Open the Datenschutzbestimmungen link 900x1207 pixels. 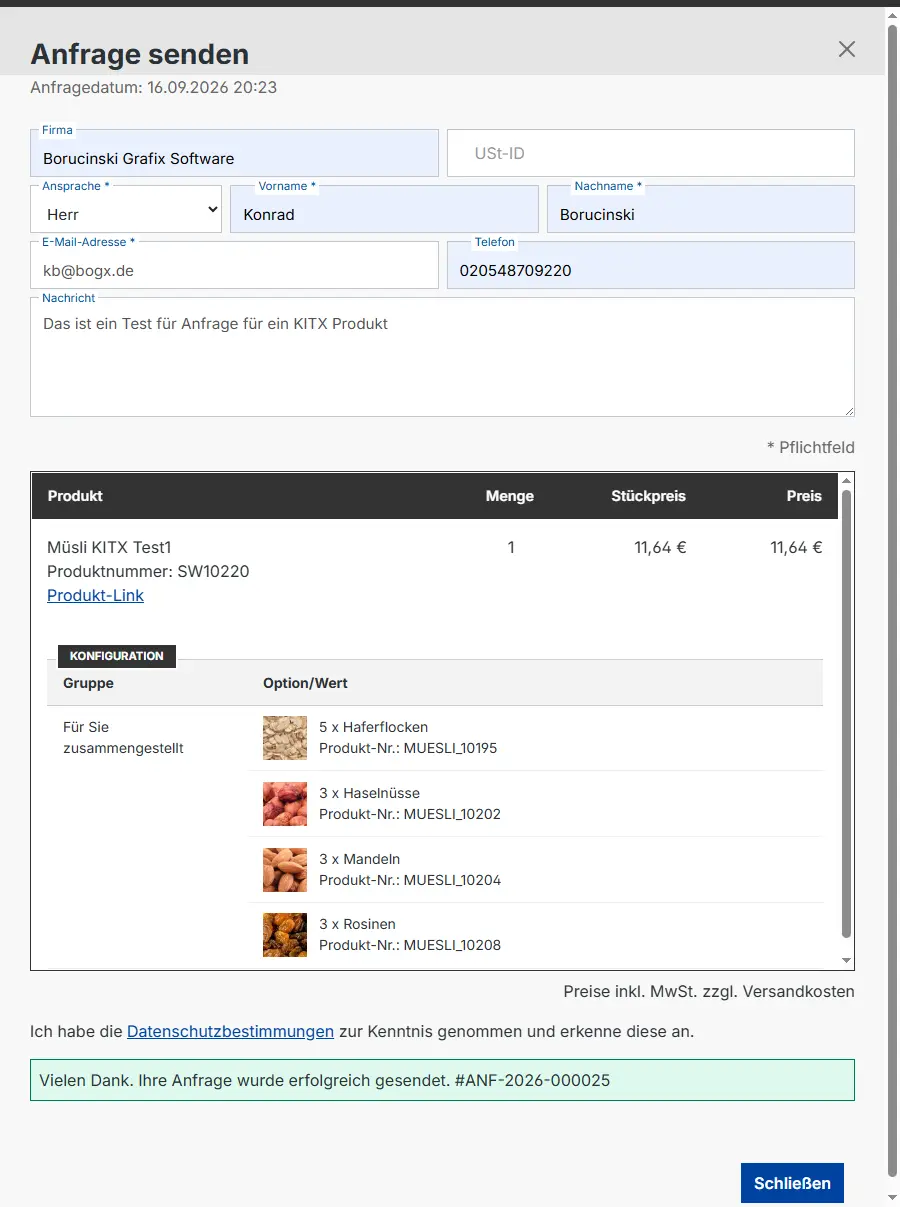(230, 1031)
